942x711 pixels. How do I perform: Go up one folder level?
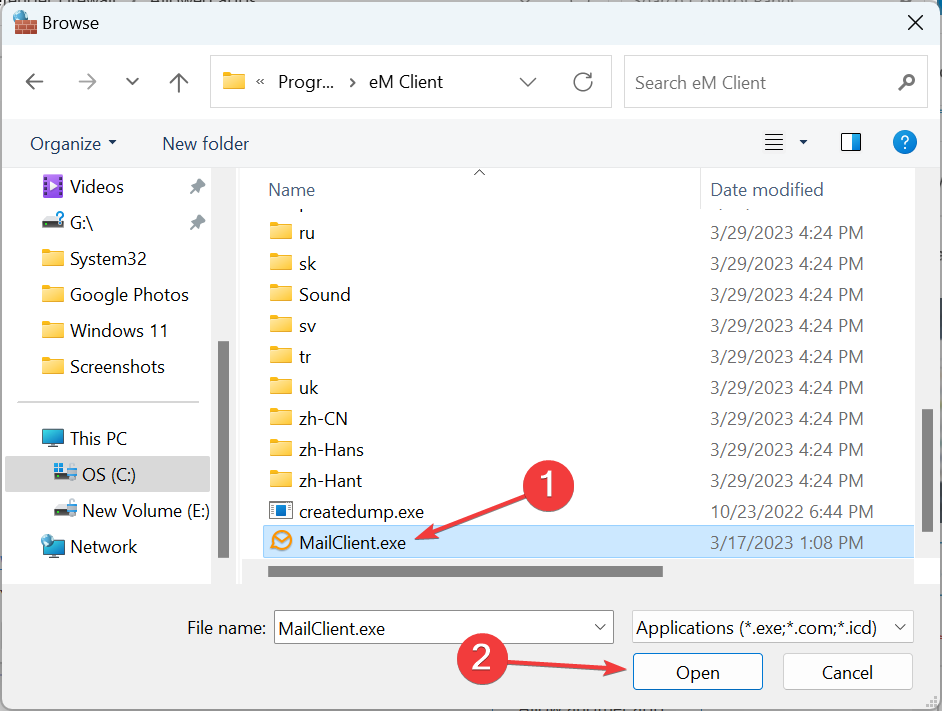(178, 82)
